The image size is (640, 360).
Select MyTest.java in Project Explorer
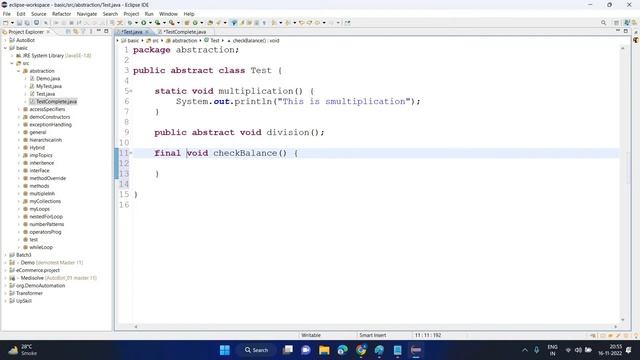49,86
